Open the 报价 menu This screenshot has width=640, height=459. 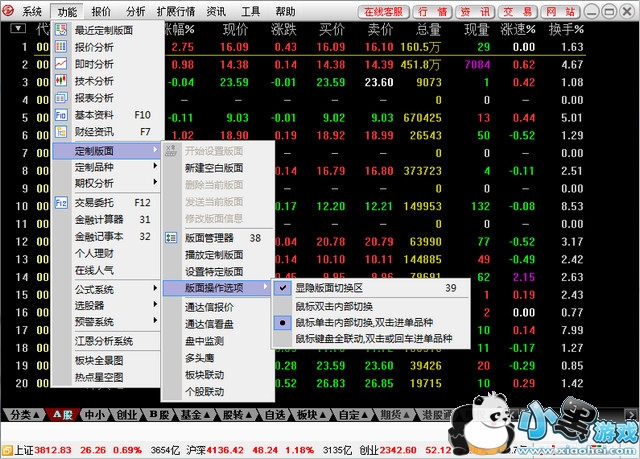click(x=101, y=11)
